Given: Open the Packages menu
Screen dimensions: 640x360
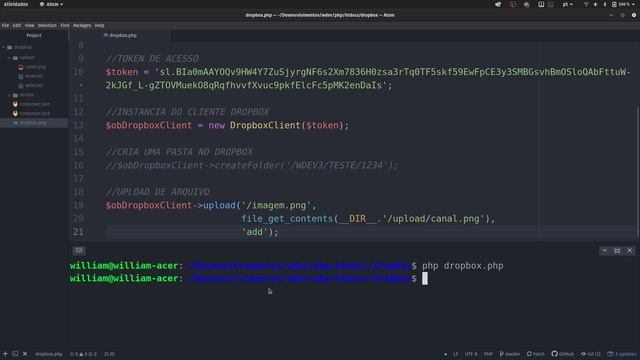Looking at the screenshot, I should [x=82, y=25].
